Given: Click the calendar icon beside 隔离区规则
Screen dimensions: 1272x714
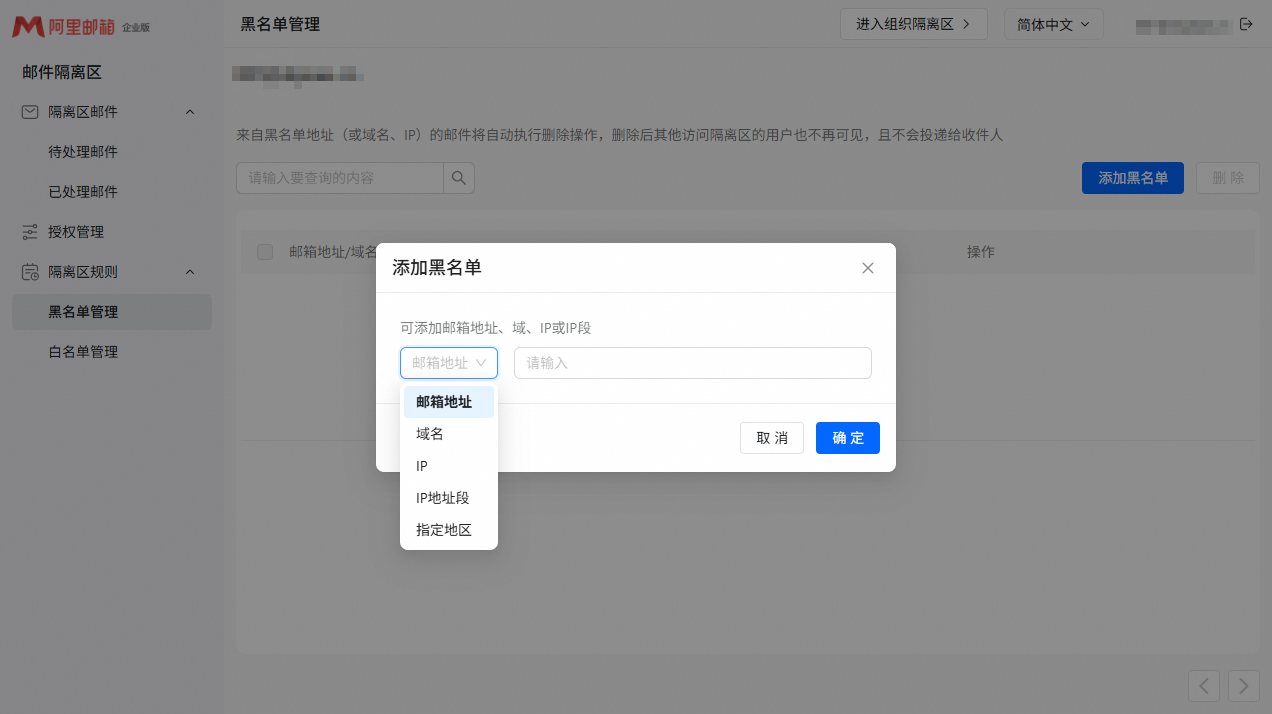Looking at the screenshot, I should tap(30, 272).
